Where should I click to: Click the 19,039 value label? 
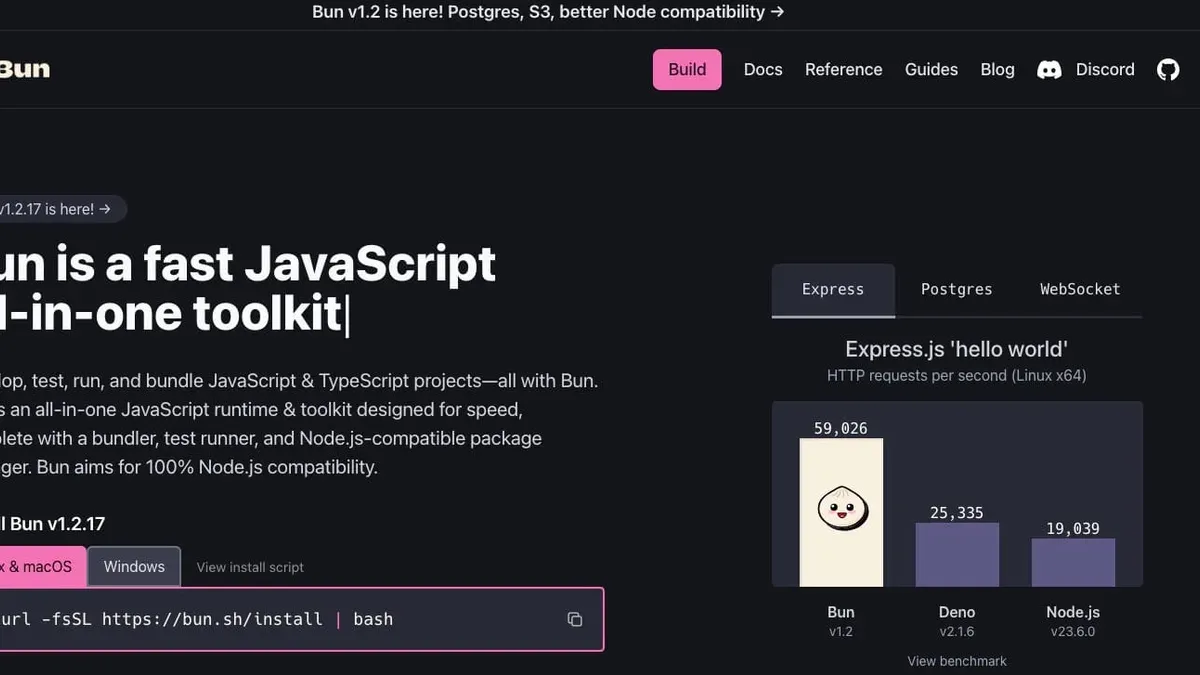(x=1073, y=528)
